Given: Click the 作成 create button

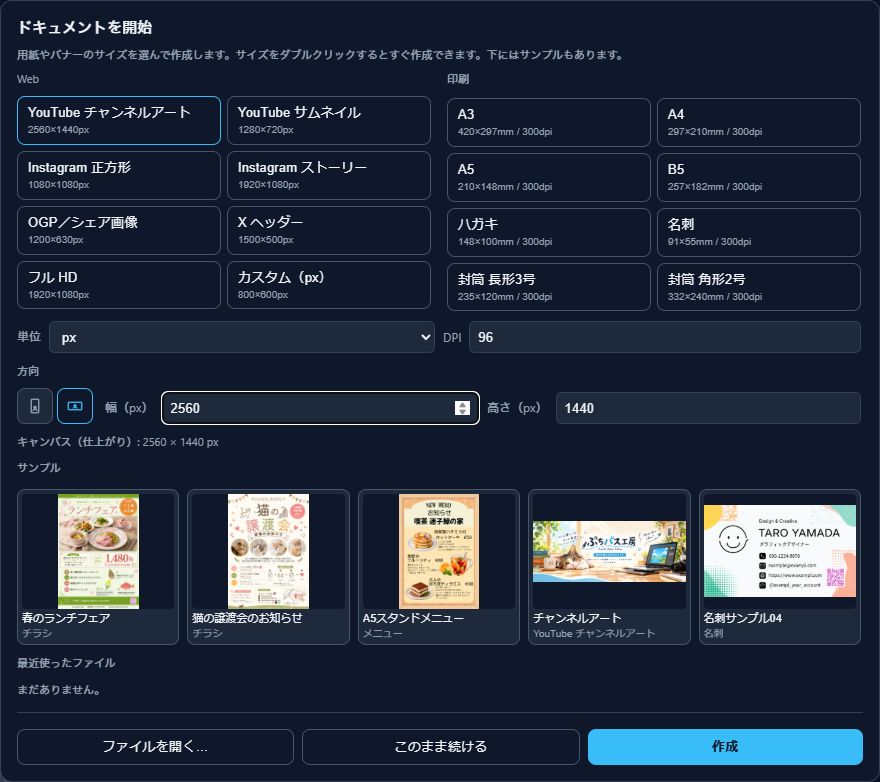Looking at the screenshot, I should tap(725, 747).
